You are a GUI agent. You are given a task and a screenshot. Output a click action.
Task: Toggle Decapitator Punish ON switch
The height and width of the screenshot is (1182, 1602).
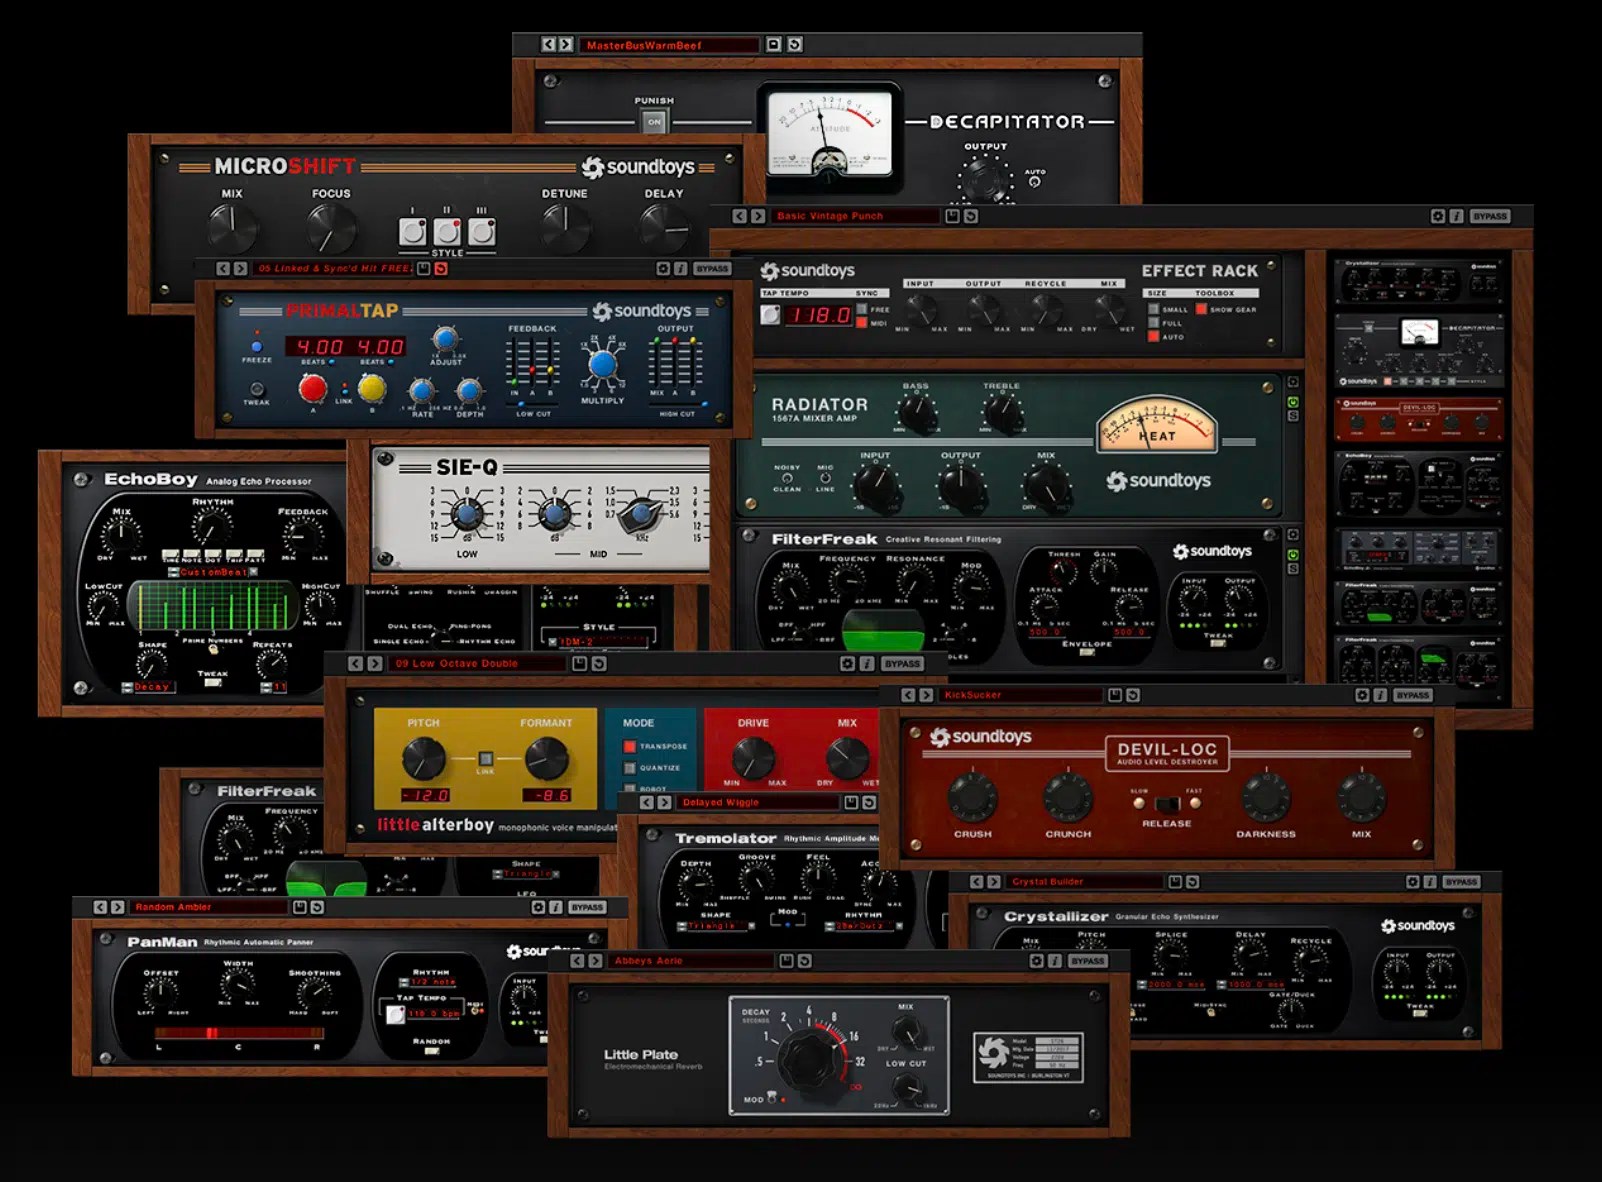654,122
